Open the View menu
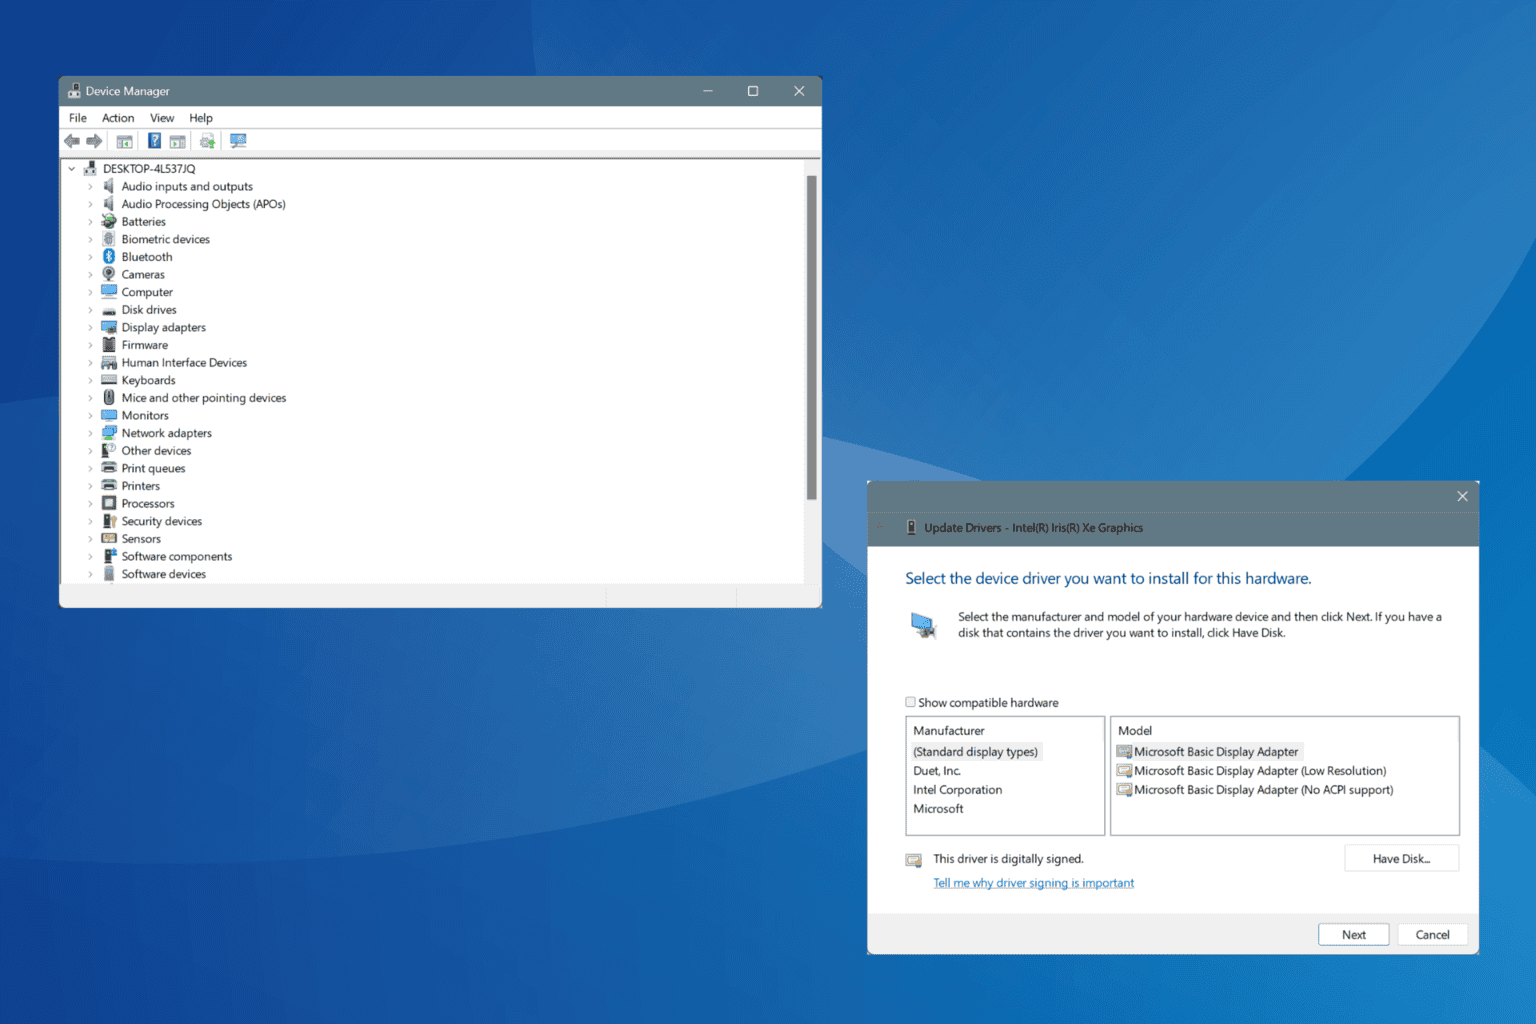Image resolution: width=1536 pixels, height=1024 pixels. click(x=162, y=118)
